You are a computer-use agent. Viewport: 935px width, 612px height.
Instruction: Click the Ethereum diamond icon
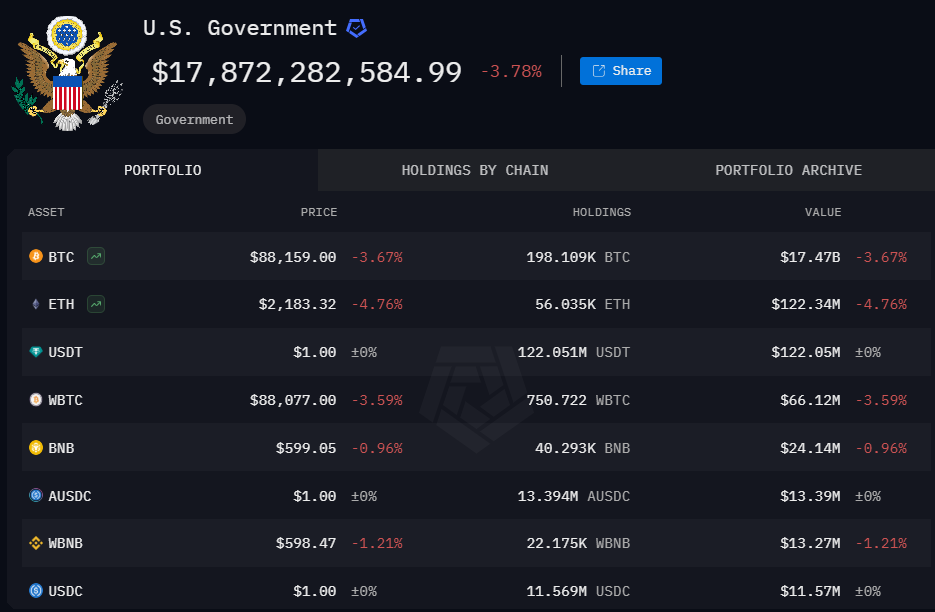(x=36, y=304)
